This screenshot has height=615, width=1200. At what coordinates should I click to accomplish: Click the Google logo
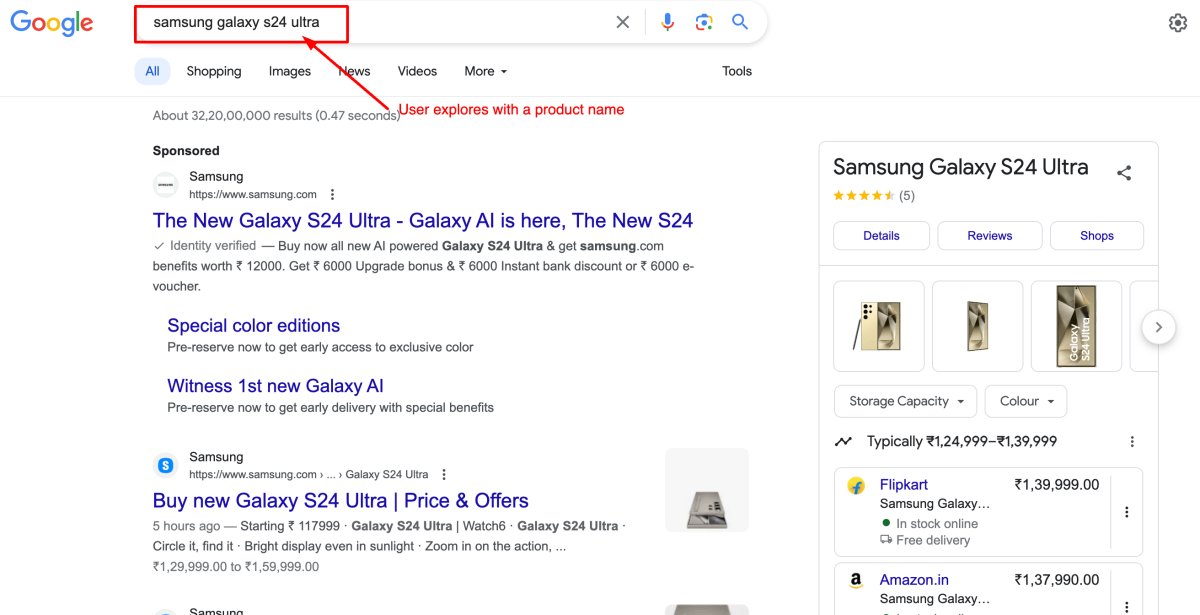pyautogui.click(x=52, y=23)
